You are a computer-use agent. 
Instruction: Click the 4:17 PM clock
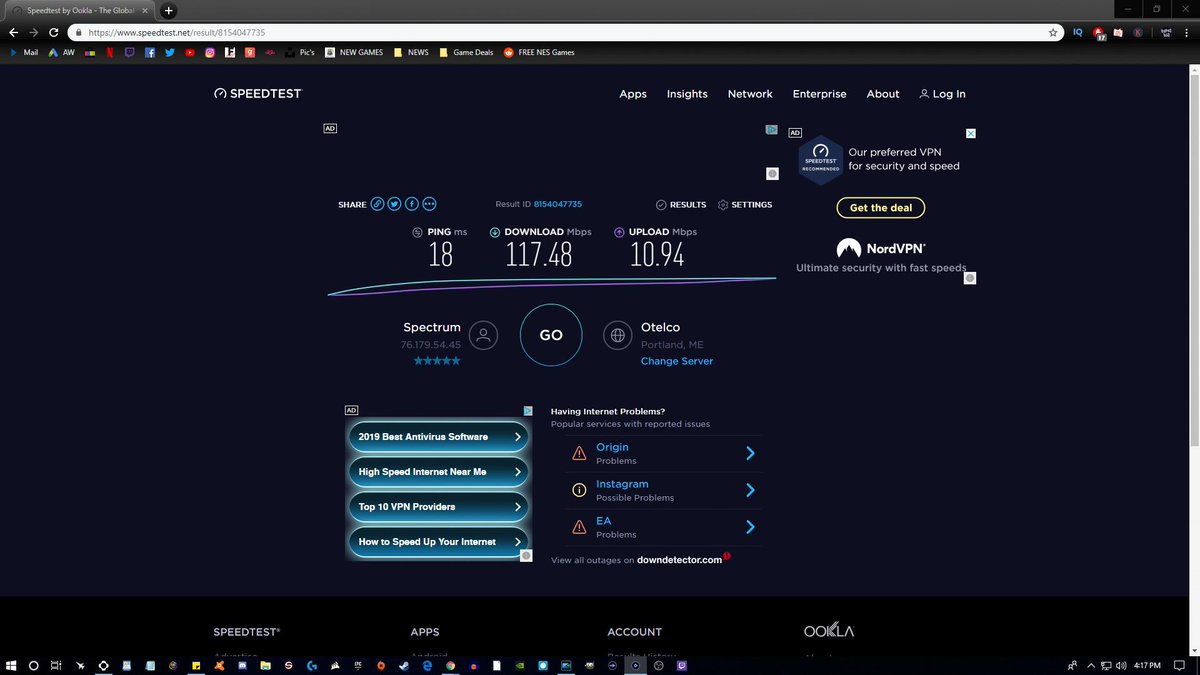click(x=1147, y=665)
